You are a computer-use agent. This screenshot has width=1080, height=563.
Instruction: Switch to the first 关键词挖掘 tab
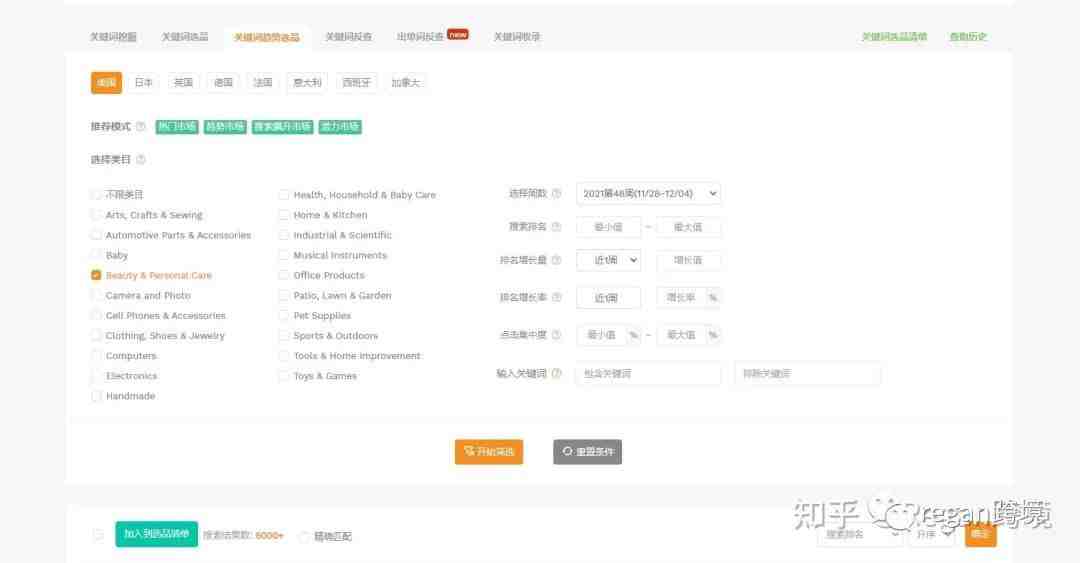coord(113,37)
